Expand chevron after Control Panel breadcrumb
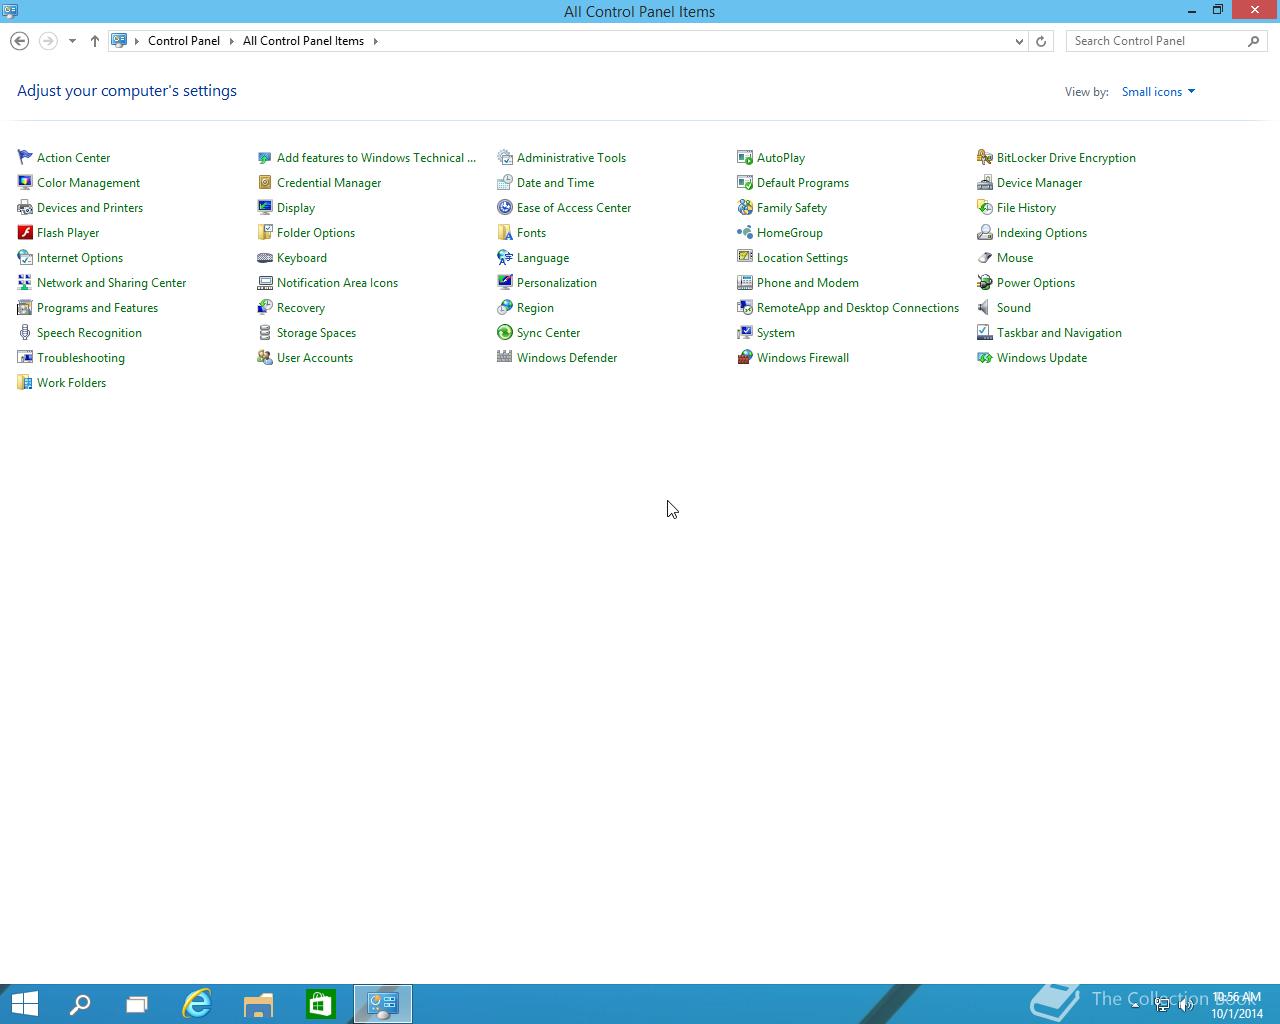The width and height of the screenshot is (1280, 1024). [232, 41]
